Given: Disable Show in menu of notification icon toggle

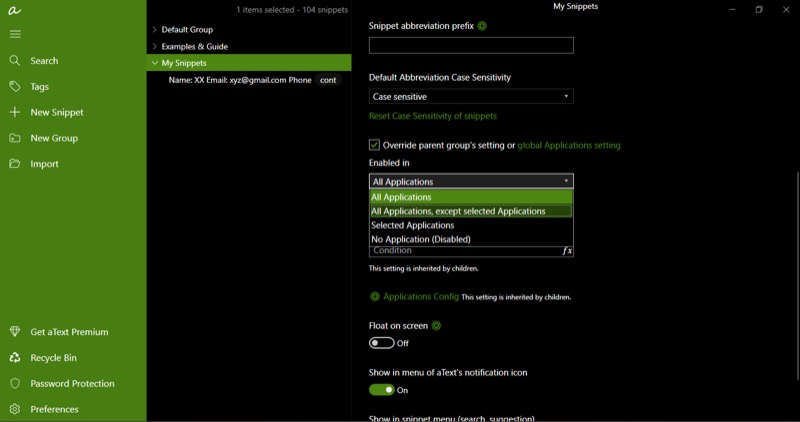Looking at the screenshot, I should coord(382,390).
